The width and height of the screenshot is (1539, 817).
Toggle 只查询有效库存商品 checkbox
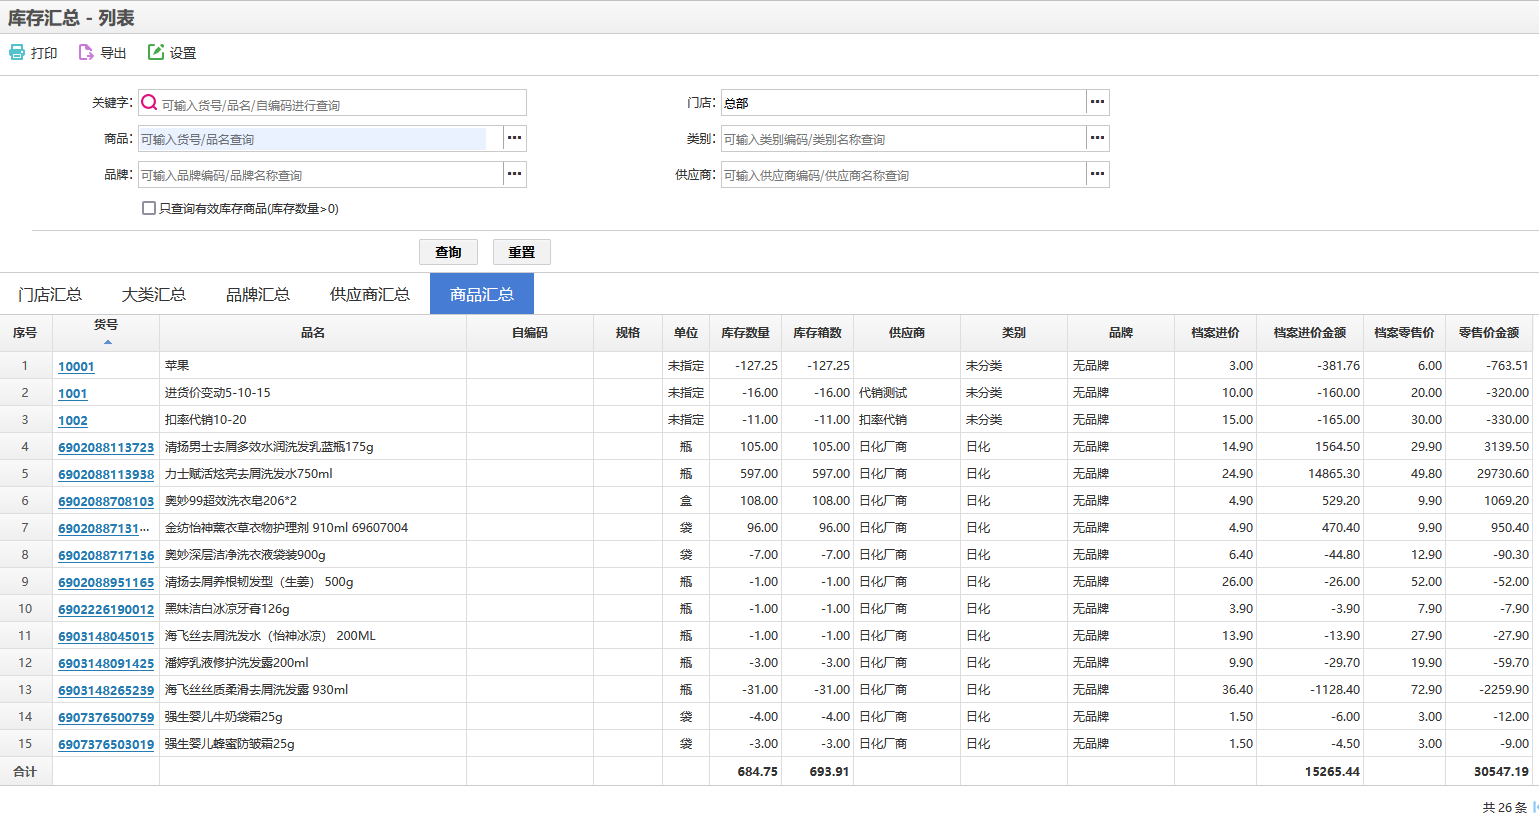pyautogui.click(x=149, y=208)
